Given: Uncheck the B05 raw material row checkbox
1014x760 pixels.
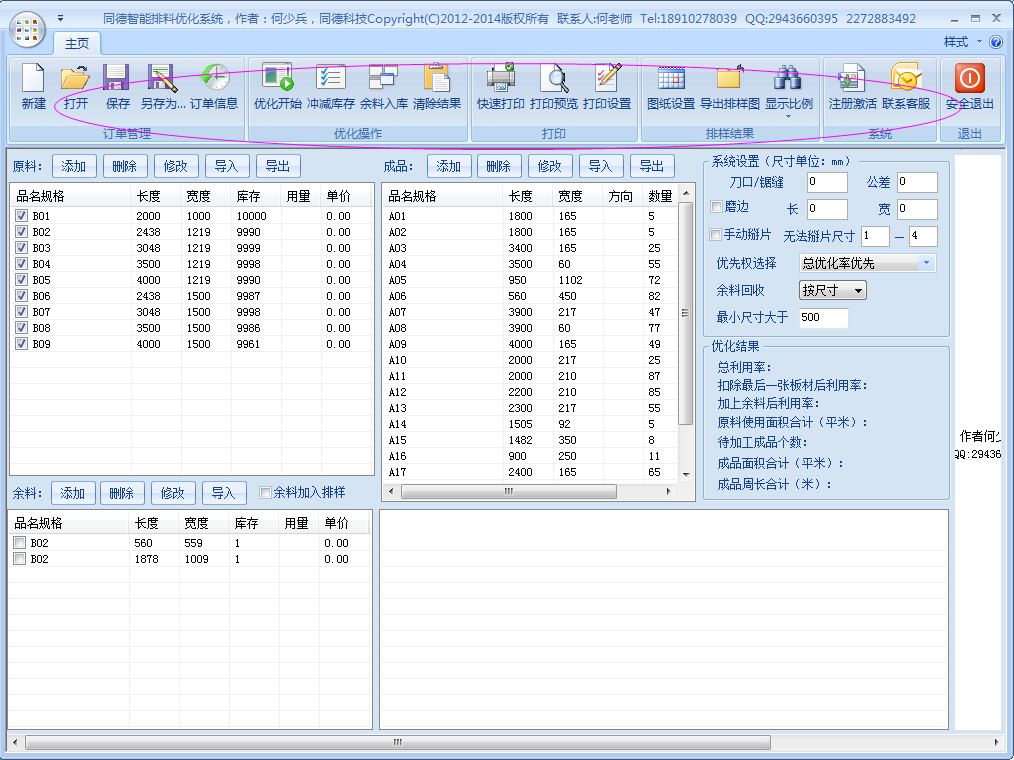Looking at the screenshot, I should pos(22,280).
